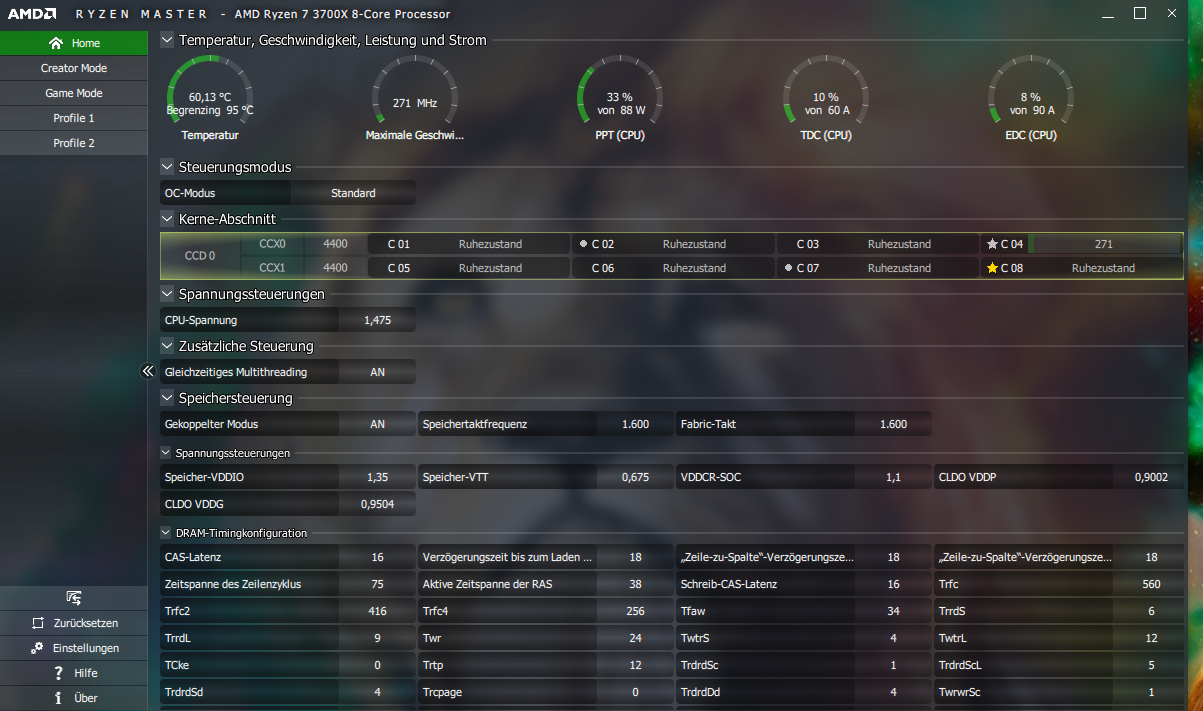The height and width of the screenshot is (711, 1203).
Task: Collapse the Zusätzliche Steuerung section
Action: point(167,347)
